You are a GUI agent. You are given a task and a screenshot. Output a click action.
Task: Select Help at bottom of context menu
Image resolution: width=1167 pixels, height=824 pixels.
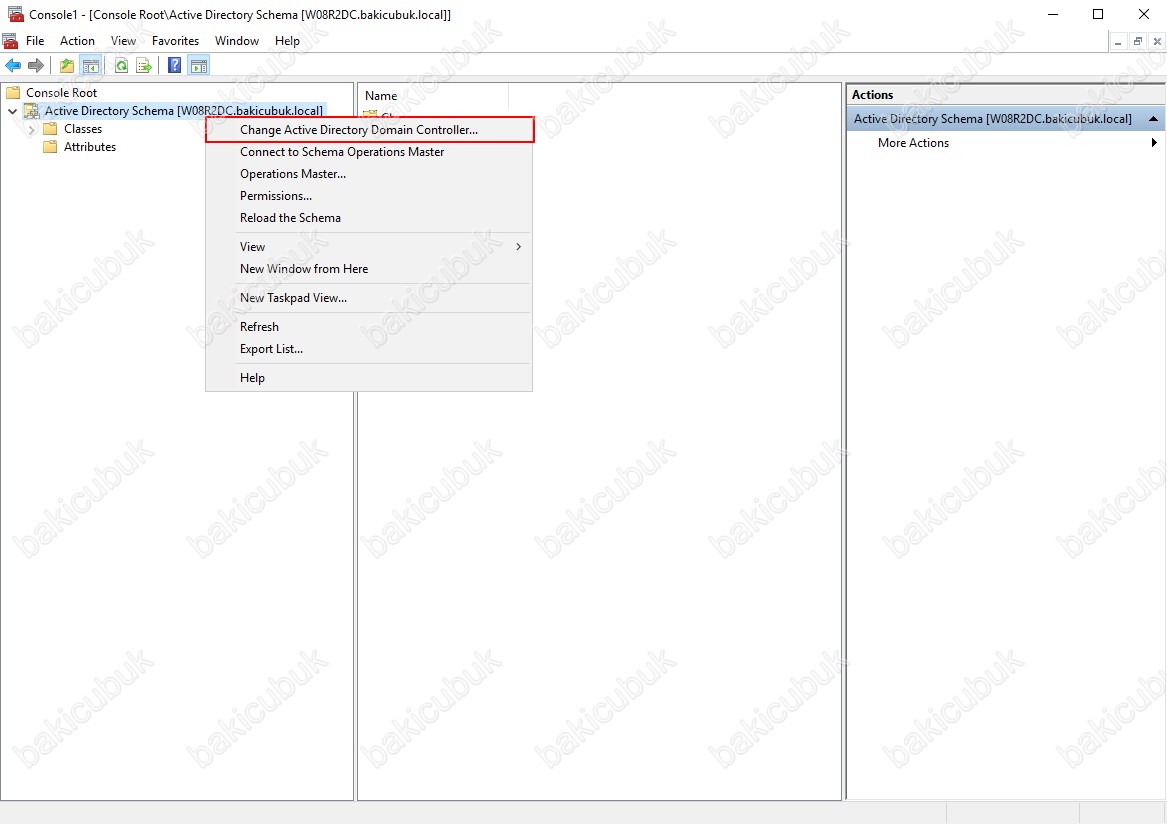[370, 377]
